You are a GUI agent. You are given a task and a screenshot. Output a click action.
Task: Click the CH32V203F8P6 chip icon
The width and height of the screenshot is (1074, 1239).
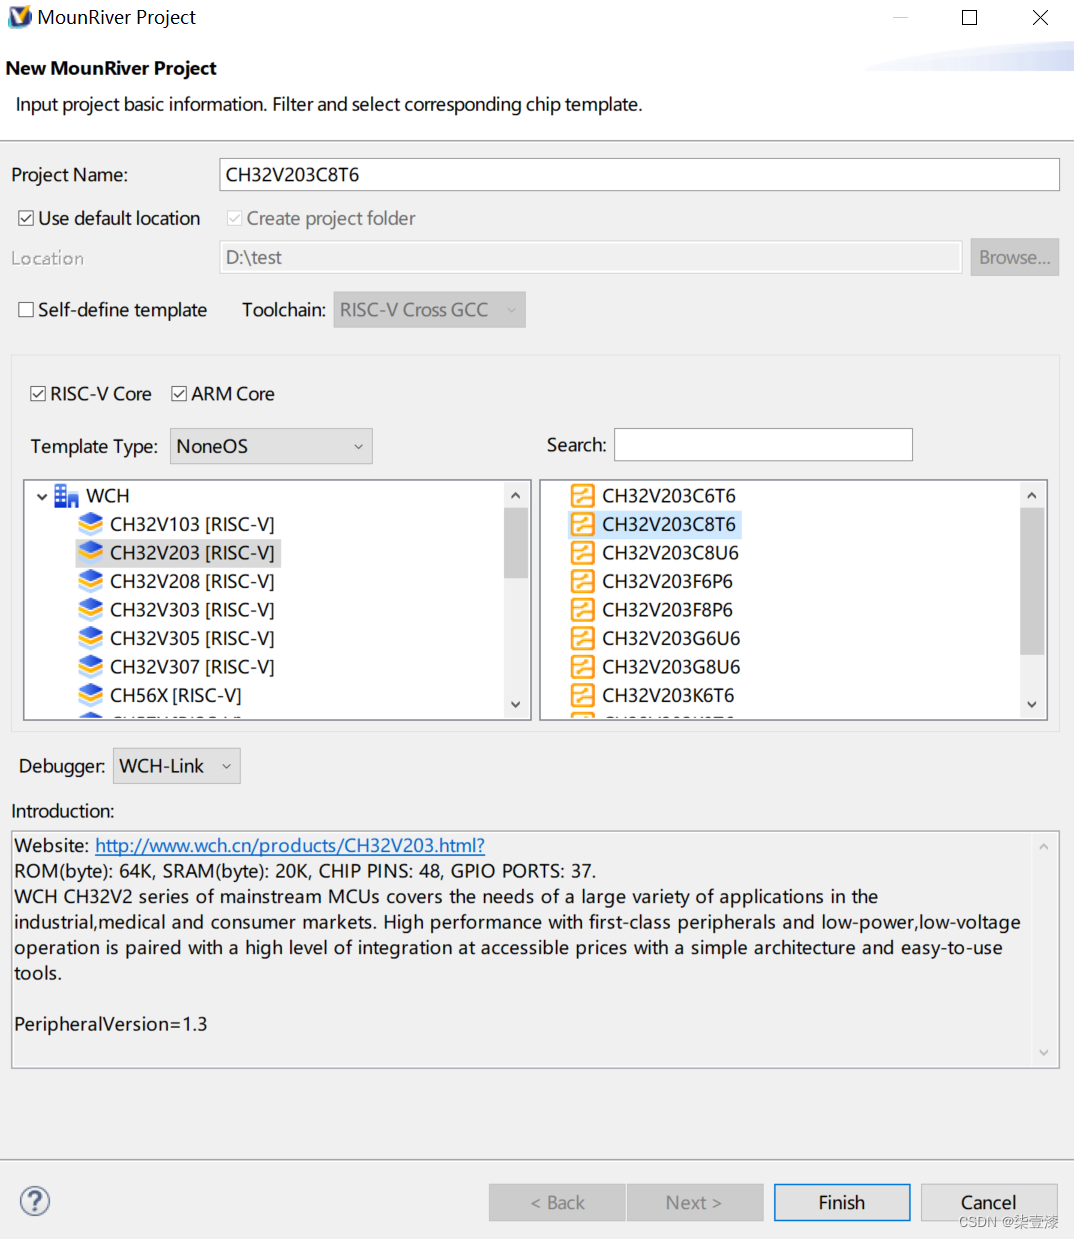(583, 610)
